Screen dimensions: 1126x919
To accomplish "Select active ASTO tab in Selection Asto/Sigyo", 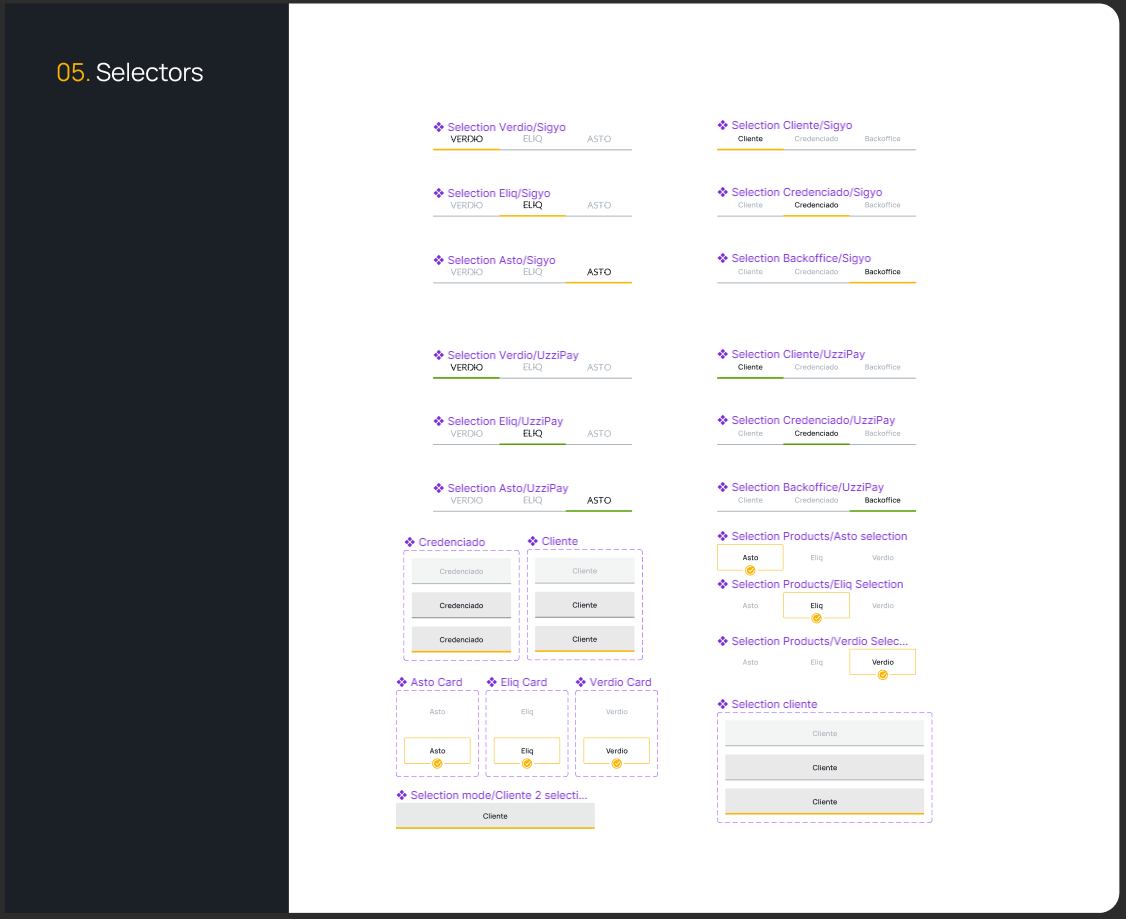I will click(x=599, y=272).
